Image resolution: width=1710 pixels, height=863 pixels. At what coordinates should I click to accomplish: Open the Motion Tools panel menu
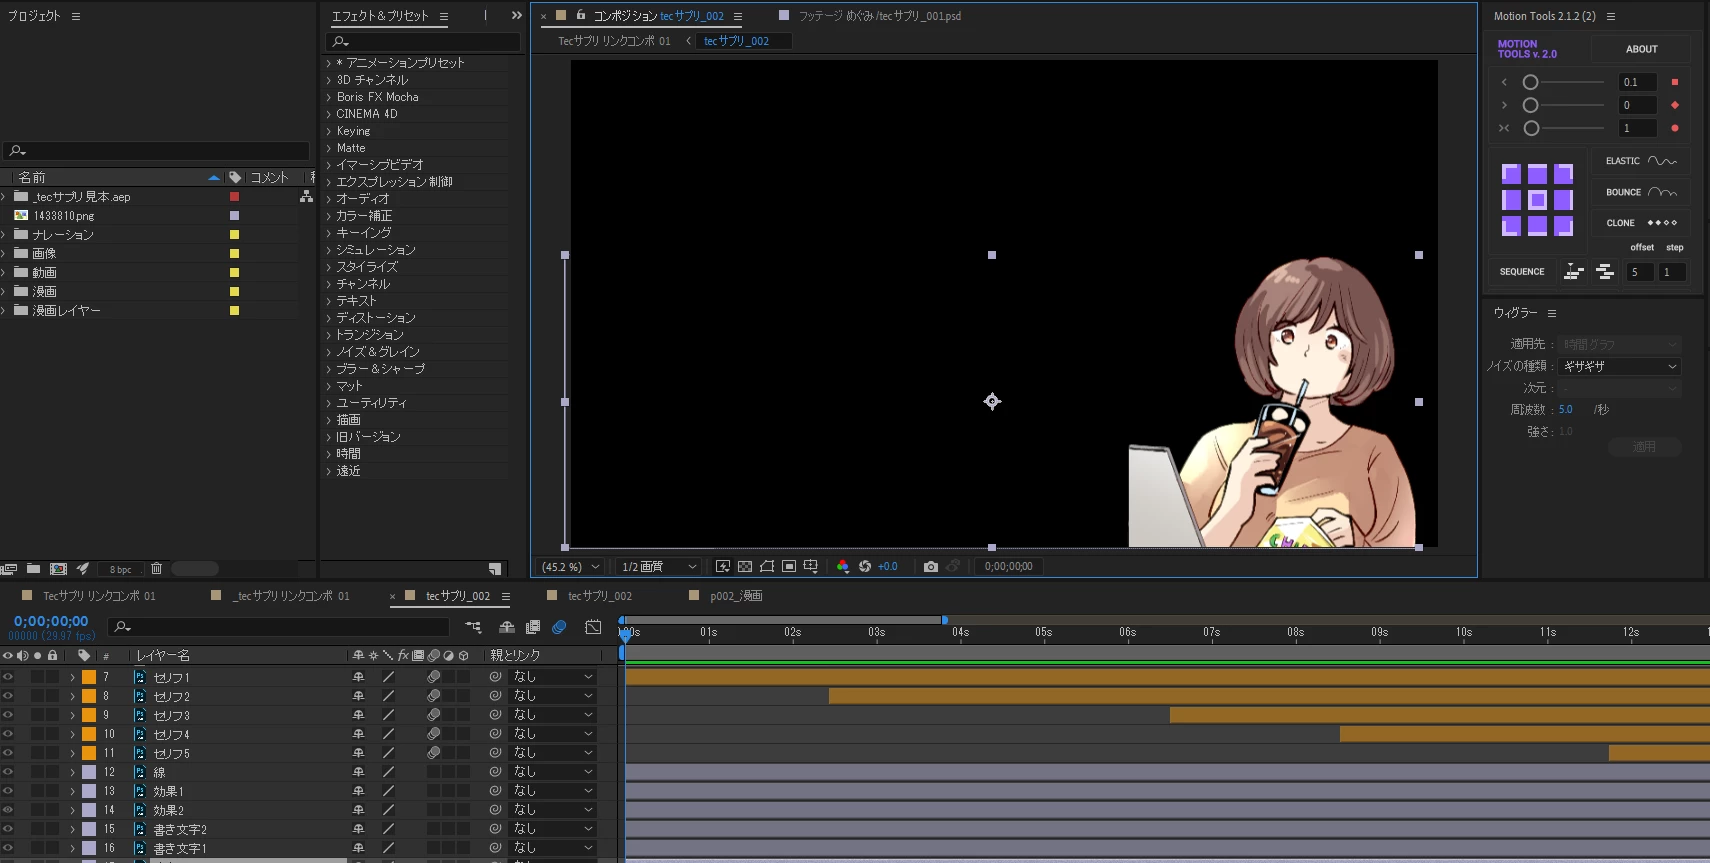(x=1610, y=16)
